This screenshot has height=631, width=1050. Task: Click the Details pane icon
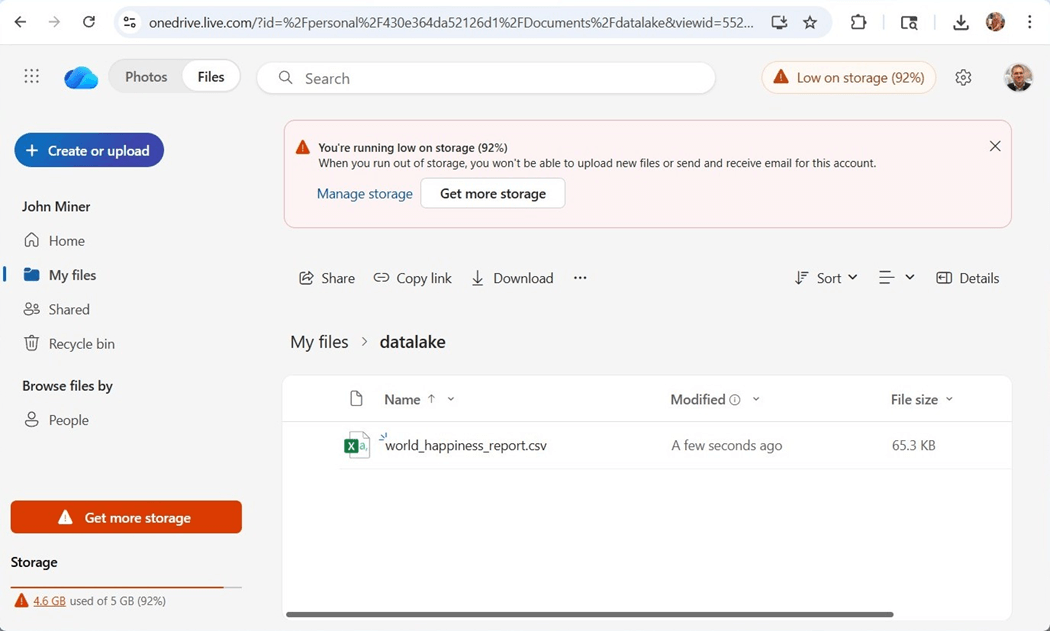[944, 278]
